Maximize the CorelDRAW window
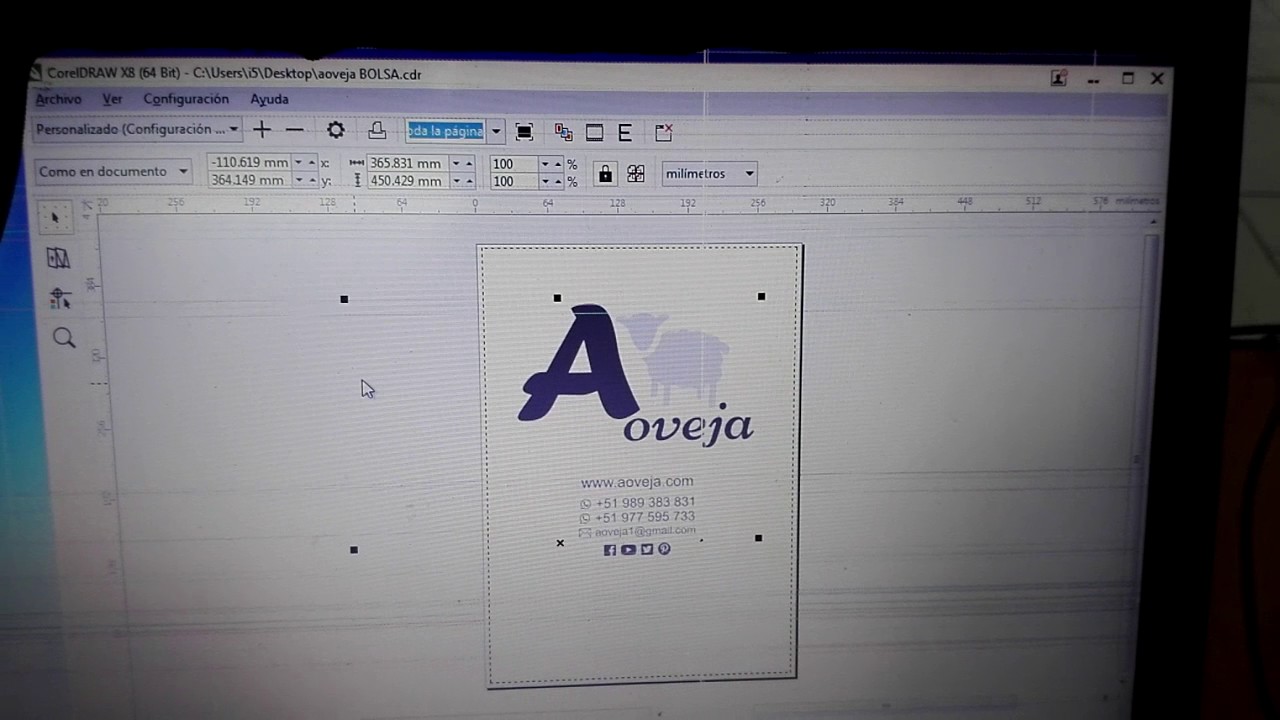The width and height of the screenshot is (1280, 720). pyautogui.click(x=1128, y=78)
